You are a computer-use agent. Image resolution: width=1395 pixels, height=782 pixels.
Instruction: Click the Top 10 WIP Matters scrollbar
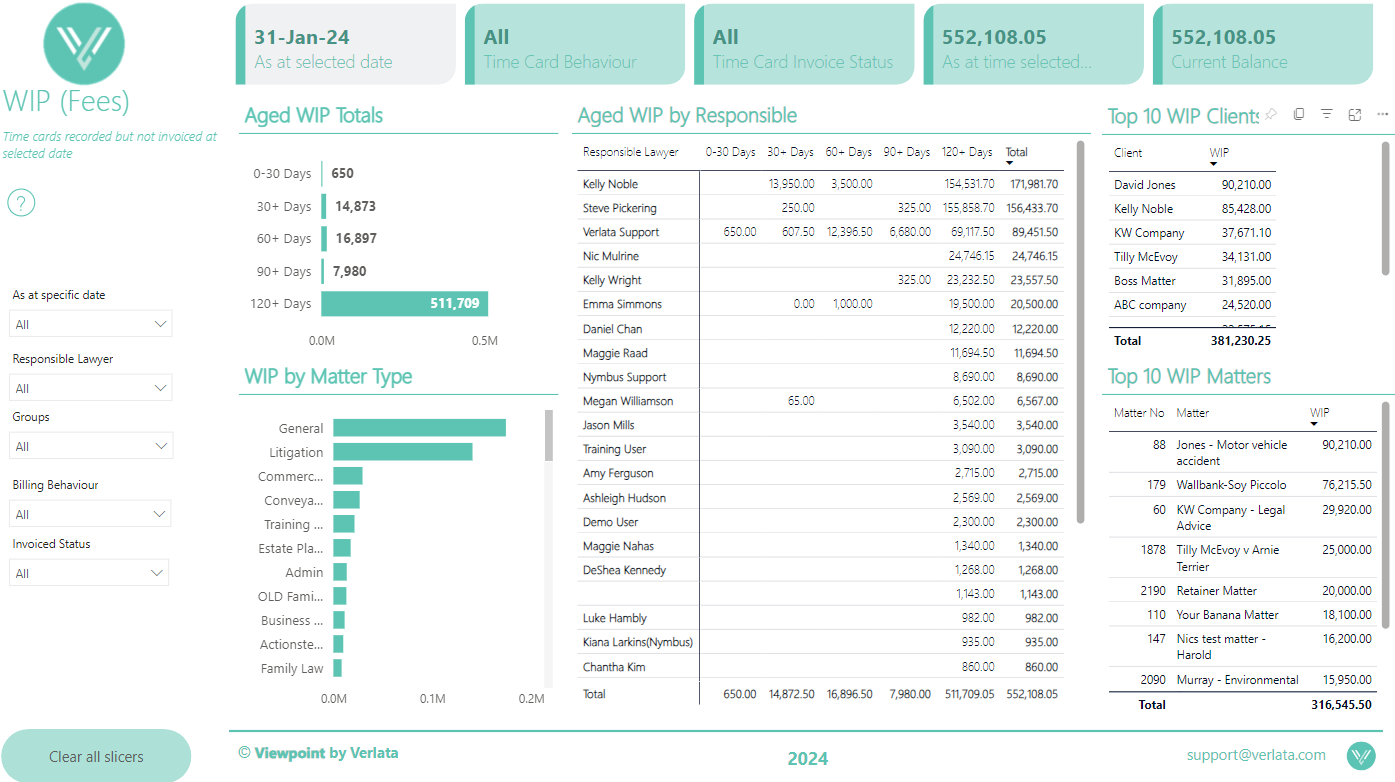(1385, 515)
